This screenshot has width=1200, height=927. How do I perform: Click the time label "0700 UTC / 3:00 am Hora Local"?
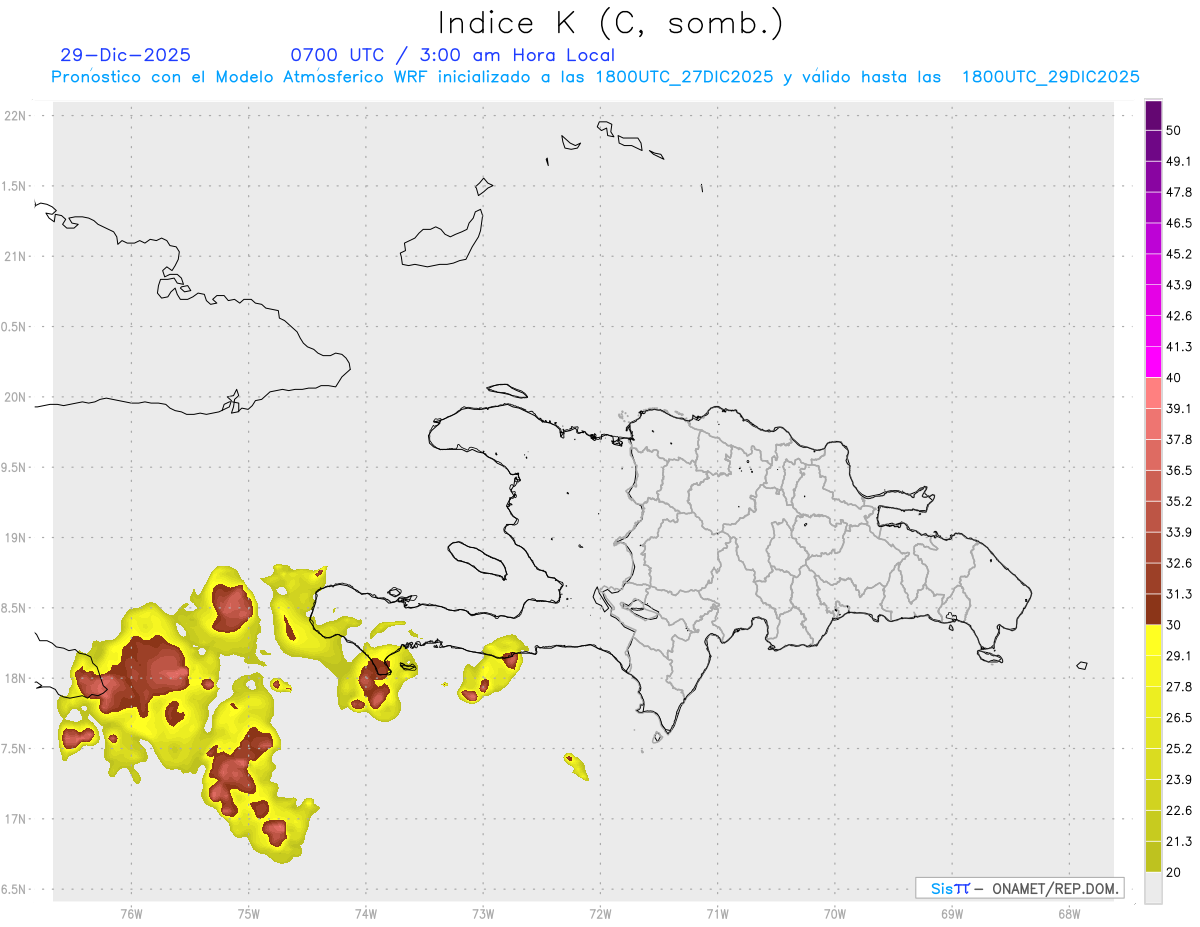[453, 55]
